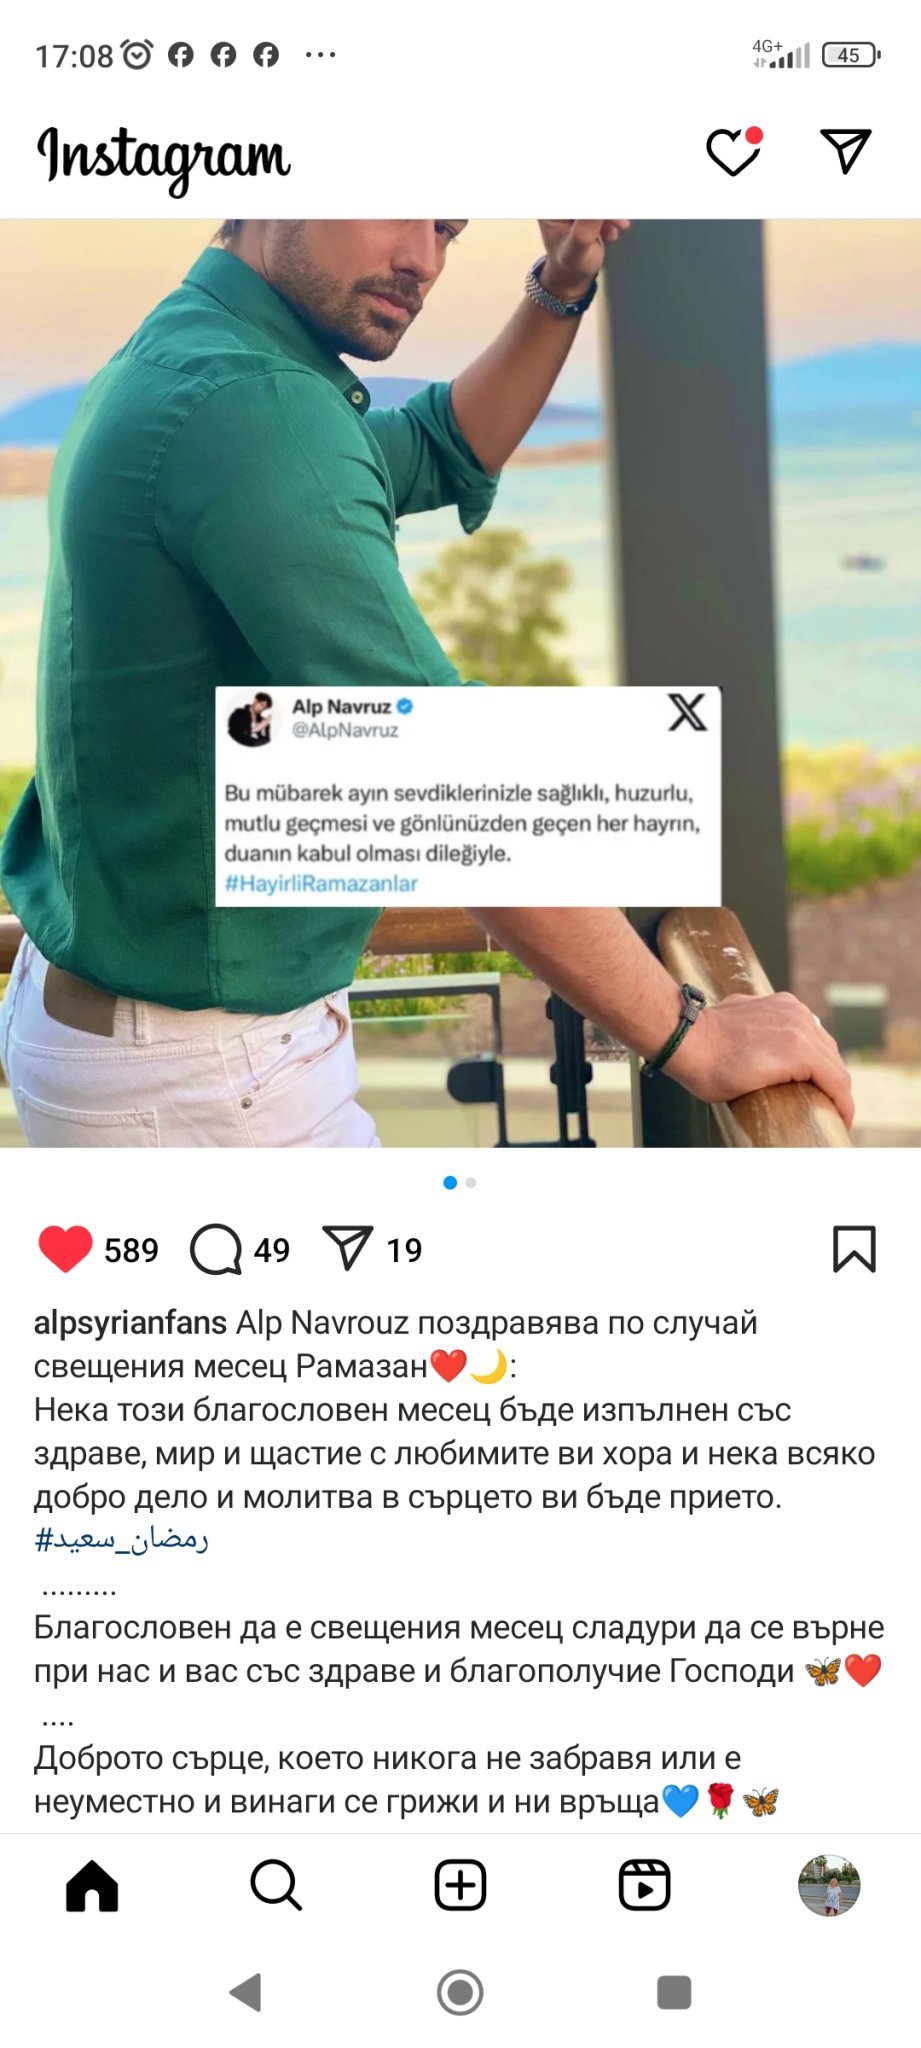Tap the Instagram logo in header

click(x=164, y=158)
